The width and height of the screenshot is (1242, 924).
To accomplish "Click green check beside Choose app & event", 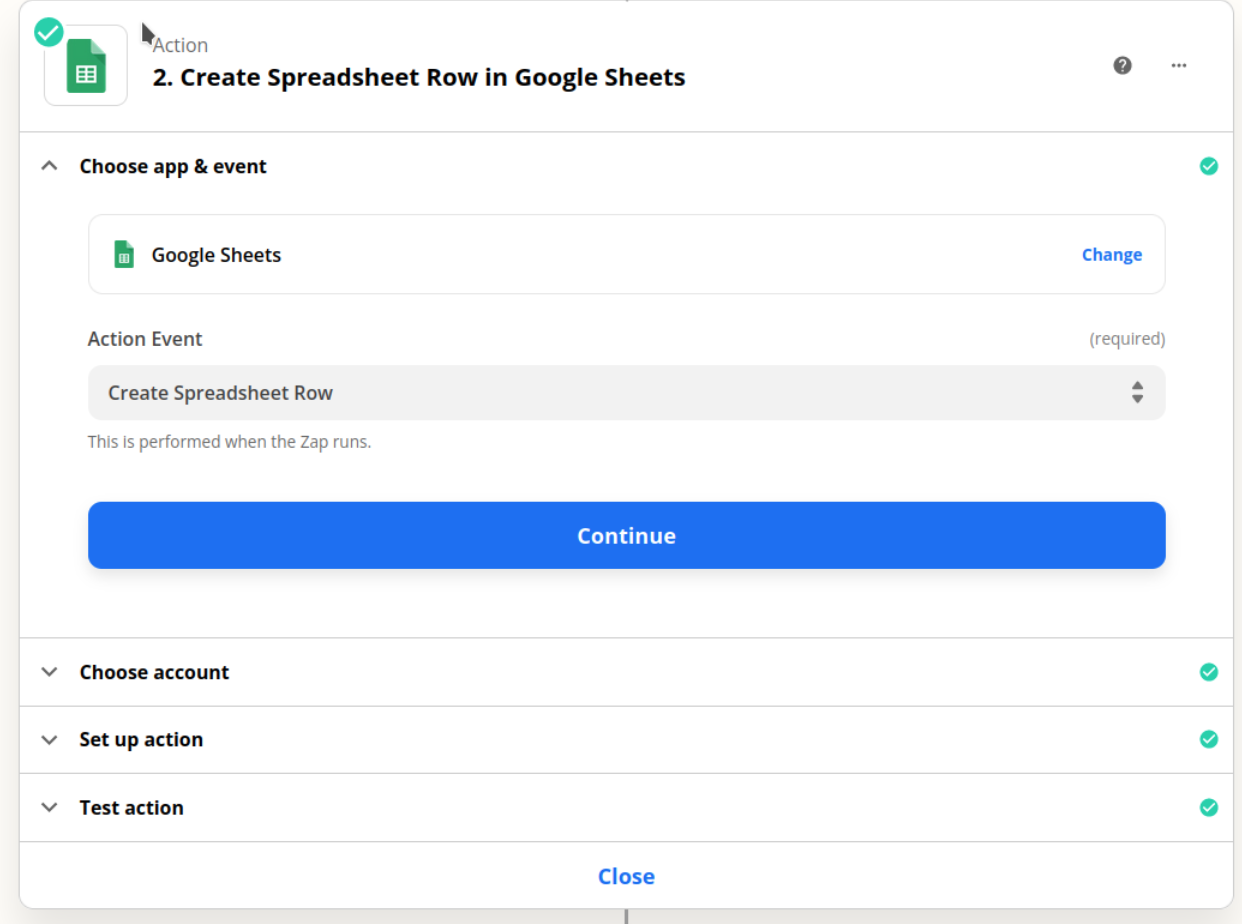I will [x=1208, y=166].
